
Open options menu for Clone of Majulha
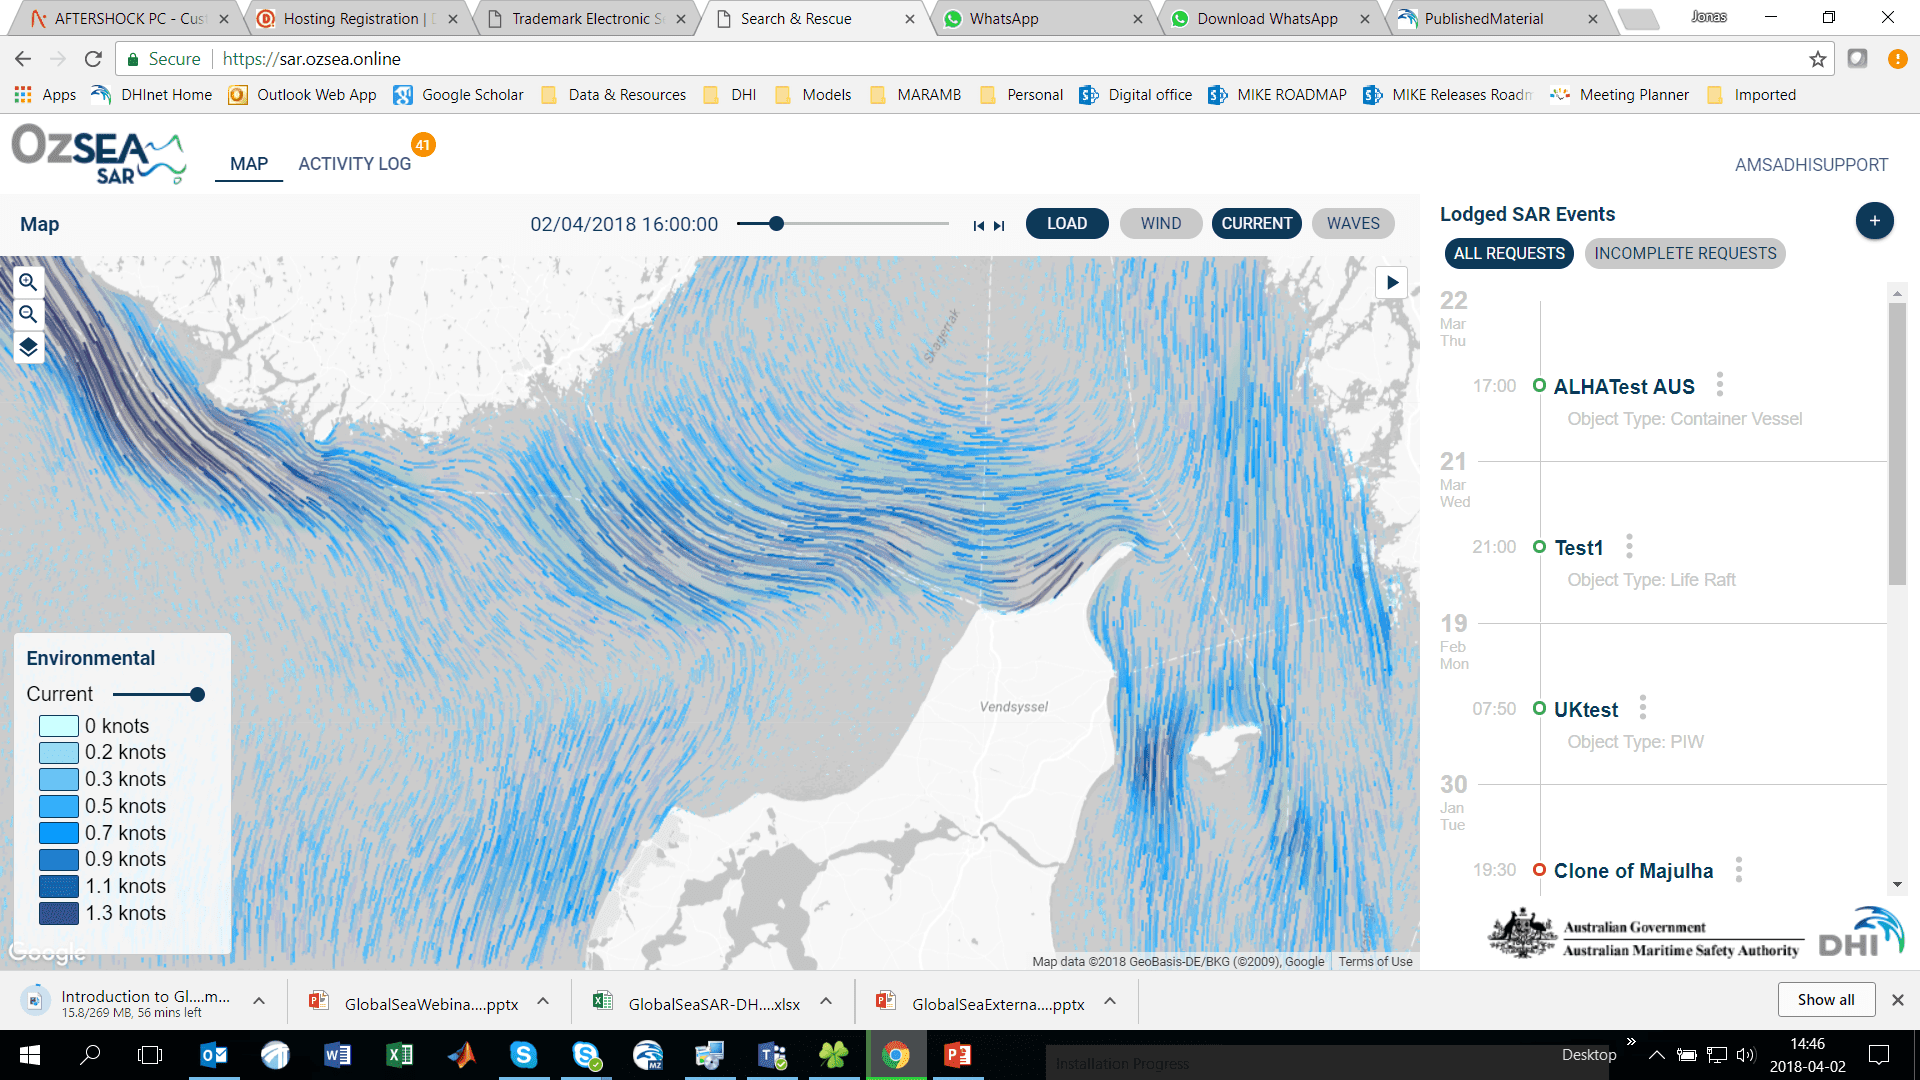point(1739,870)
